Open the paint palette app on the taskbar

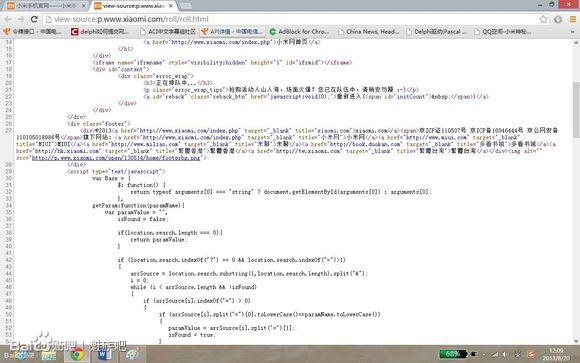(x=131, y=354)
